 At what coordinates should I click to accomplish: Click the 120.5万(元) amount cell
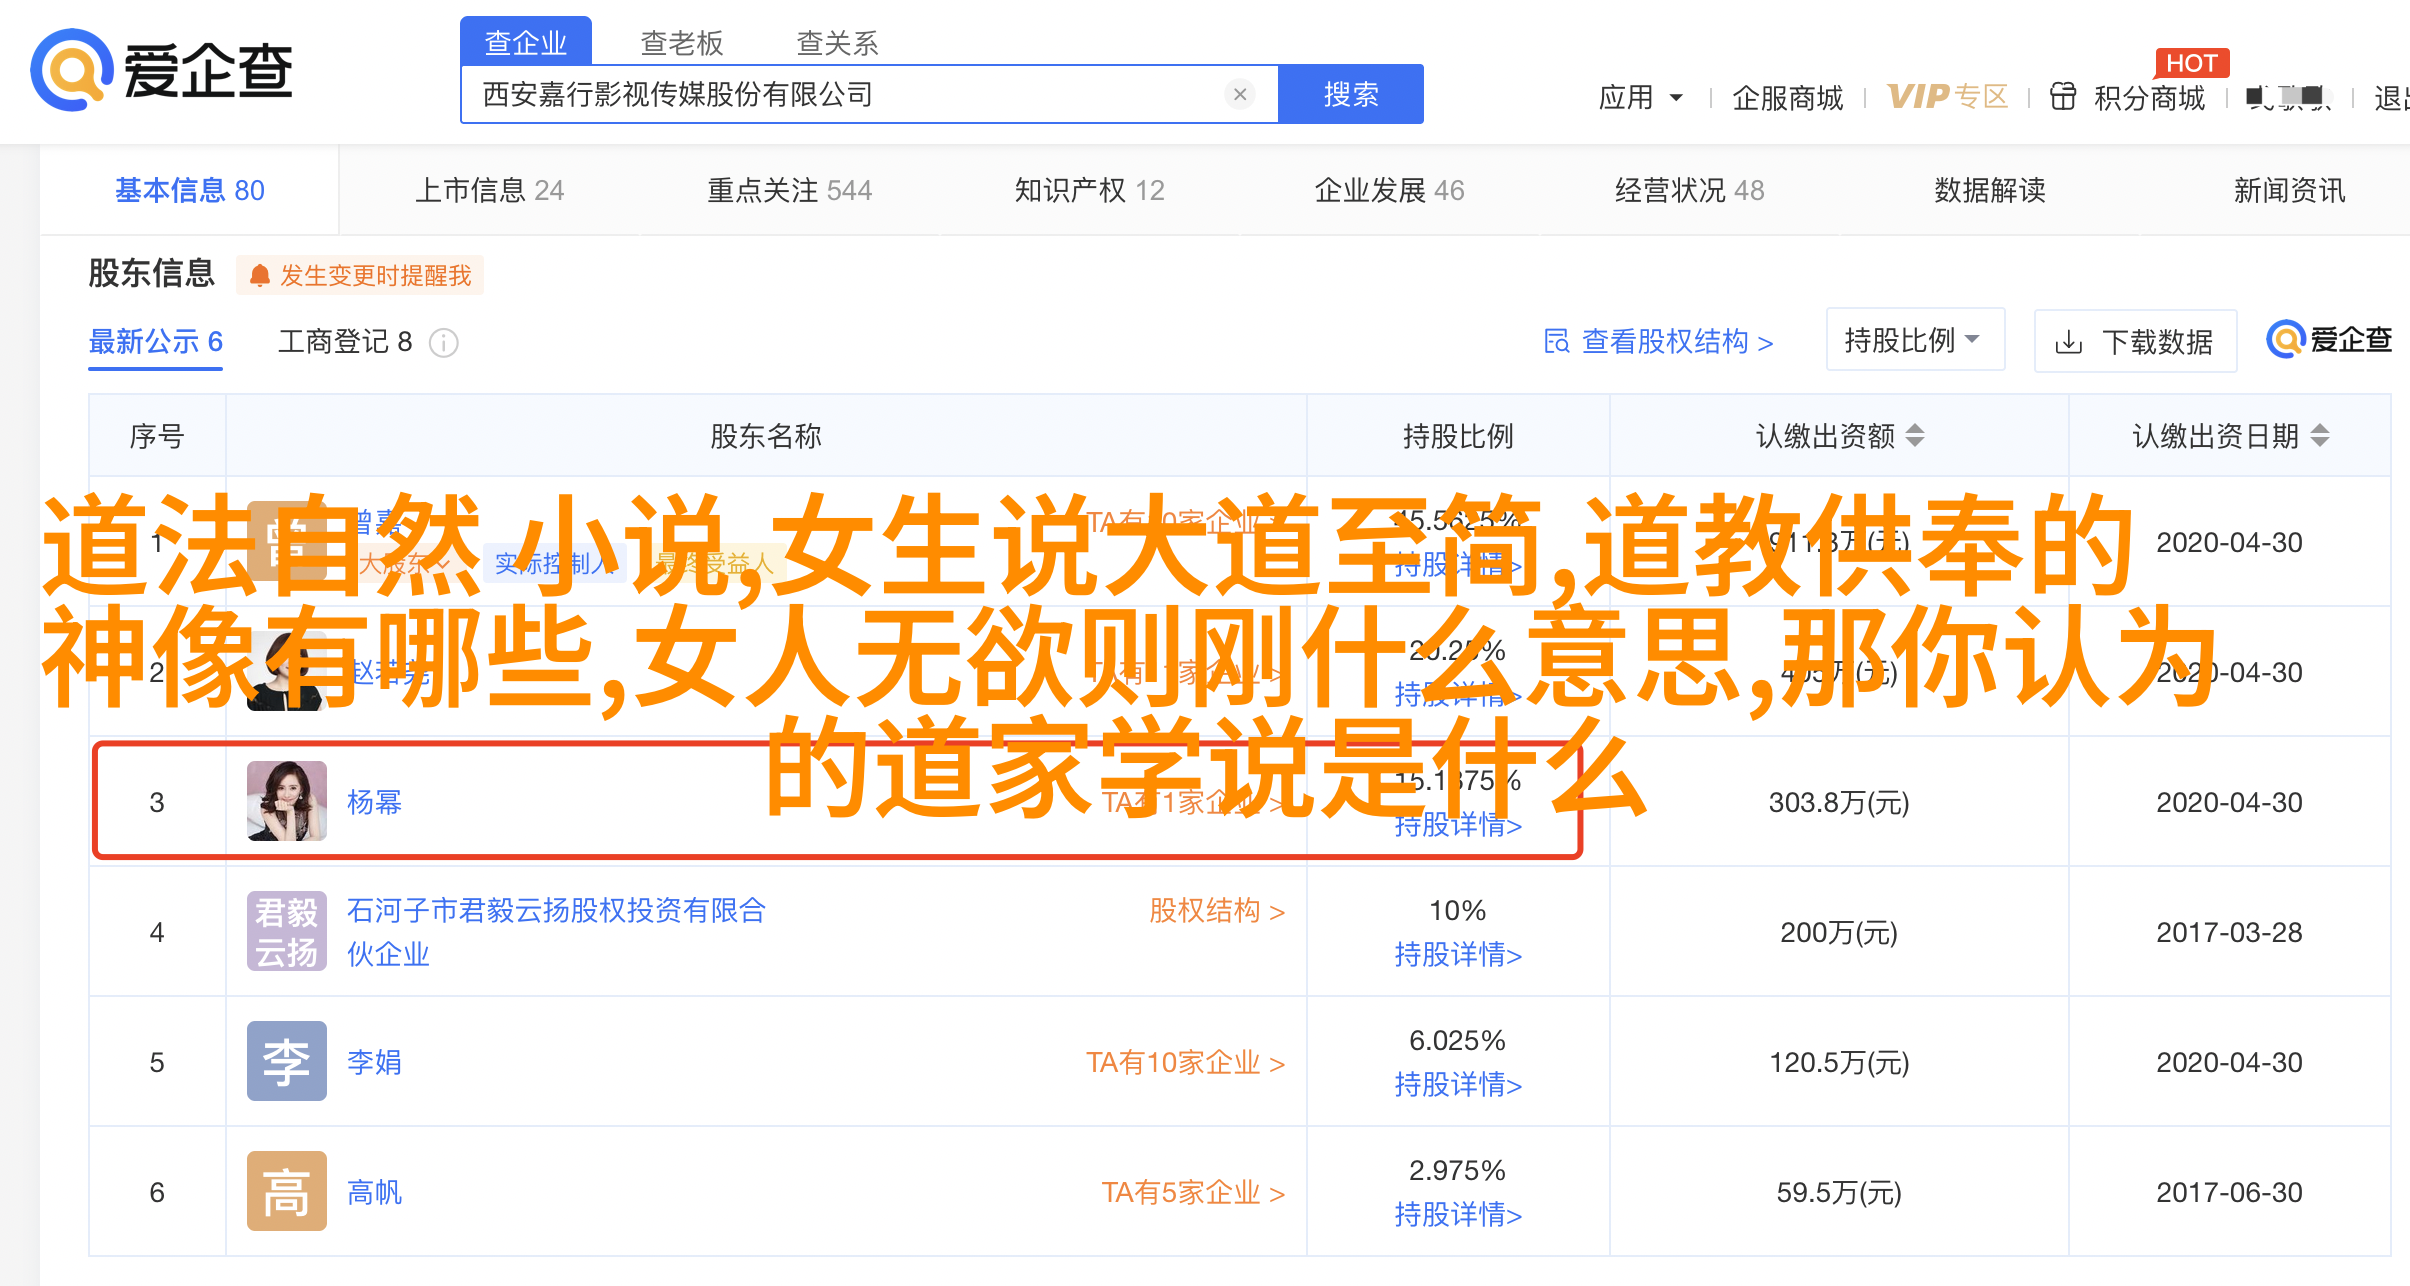click(1839, 1062)
